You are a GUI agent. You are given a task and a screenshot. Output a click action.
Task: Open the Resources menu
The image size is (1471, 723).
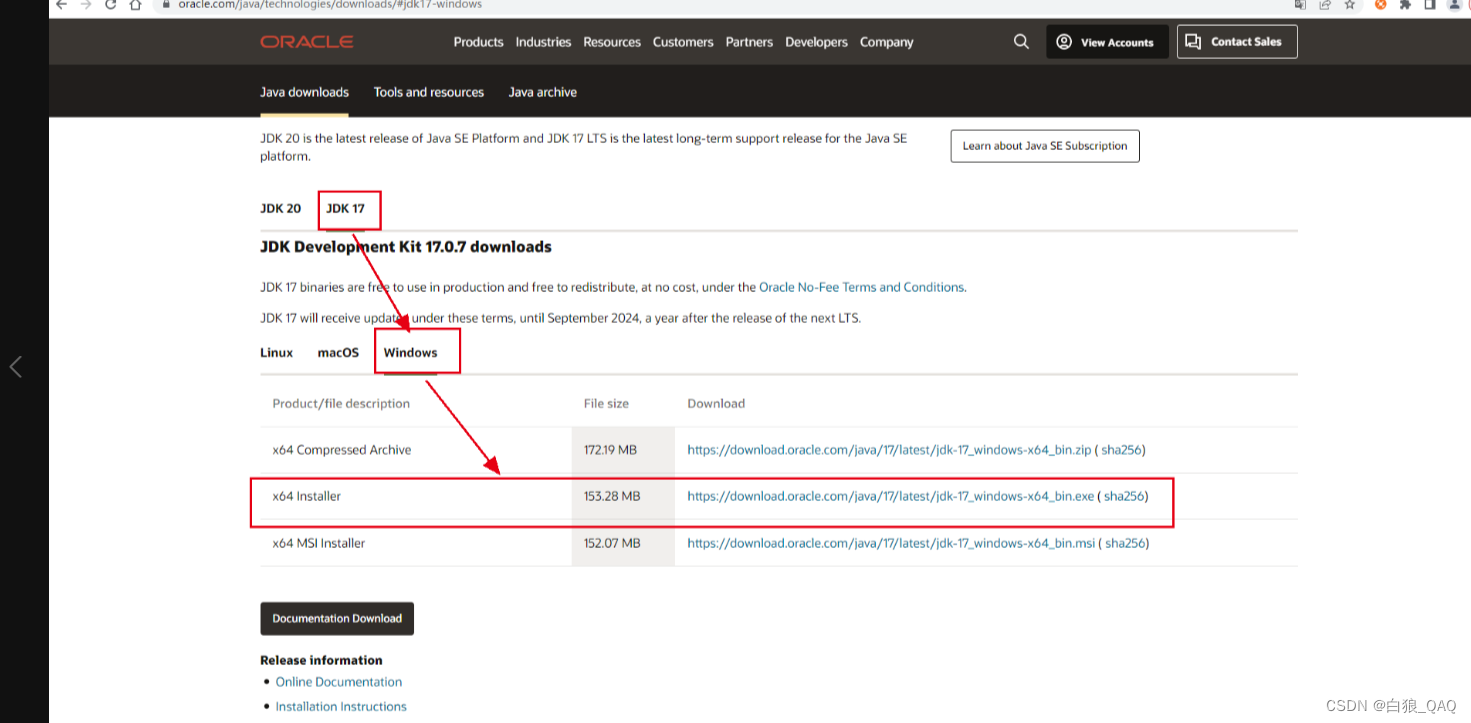[612, 42]
